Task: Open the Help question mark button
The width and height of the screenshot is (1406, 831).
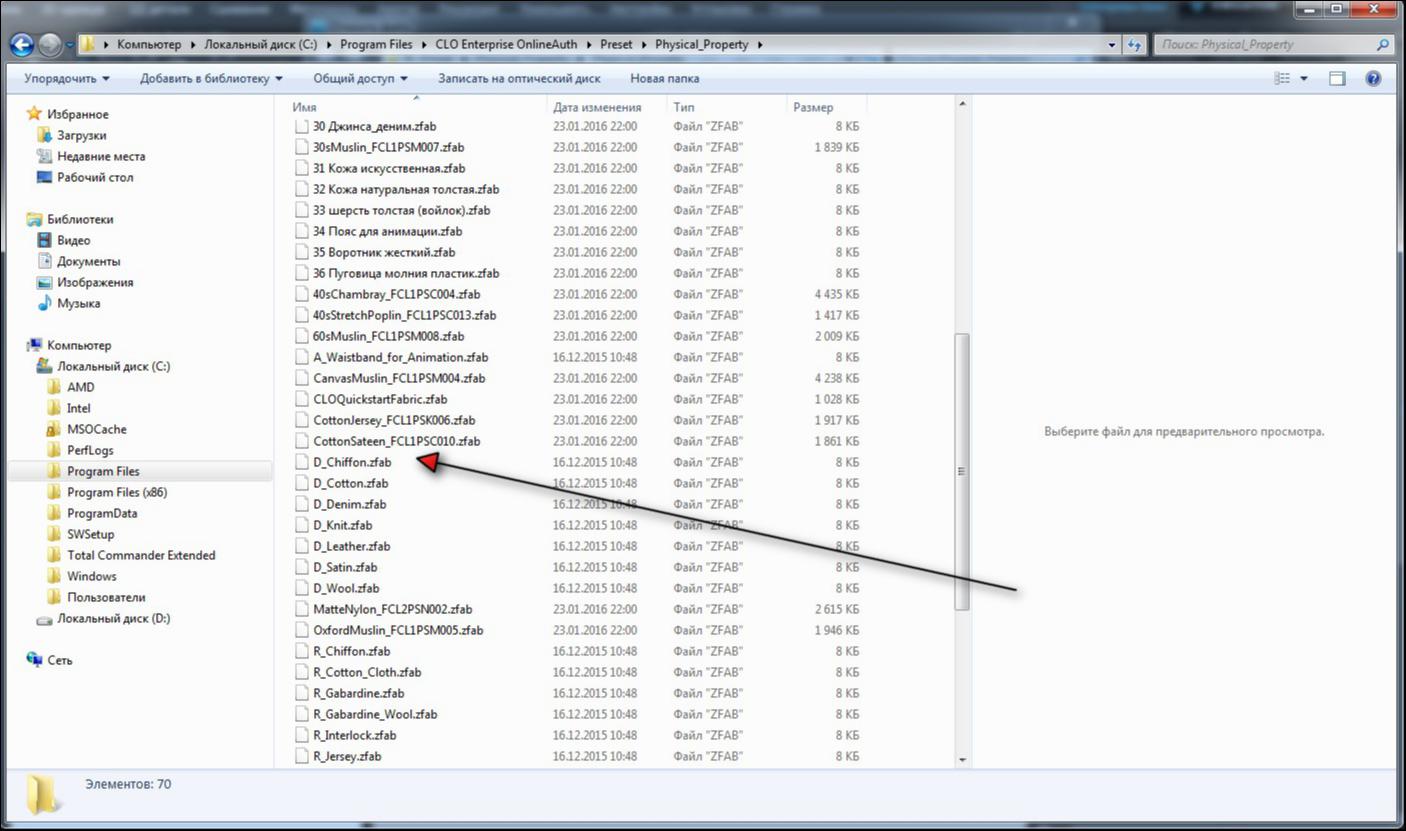Action: pyautogui.click(x=1373, y=78)
